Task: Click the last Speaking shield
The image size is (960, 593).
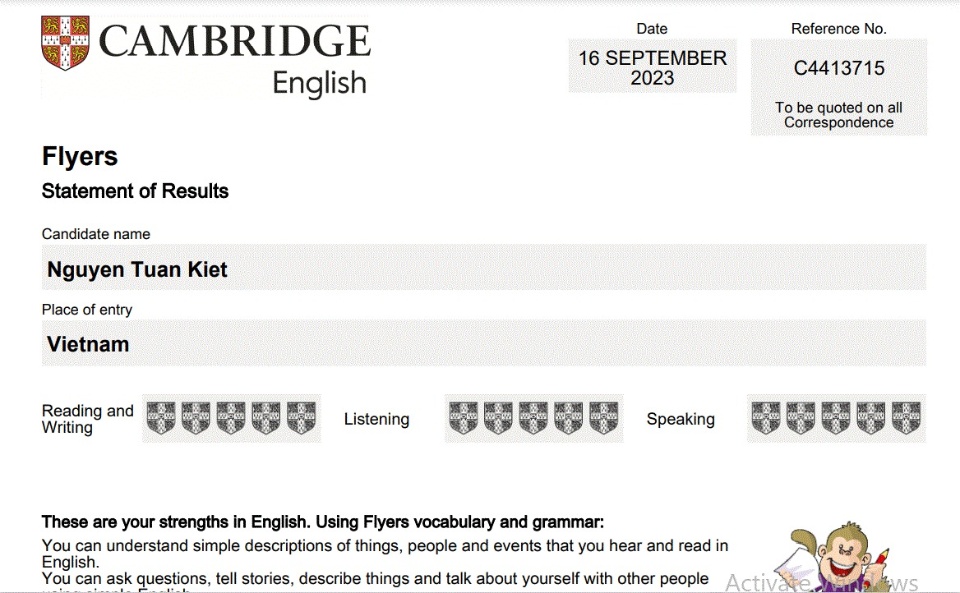Action: coord(906,418)
